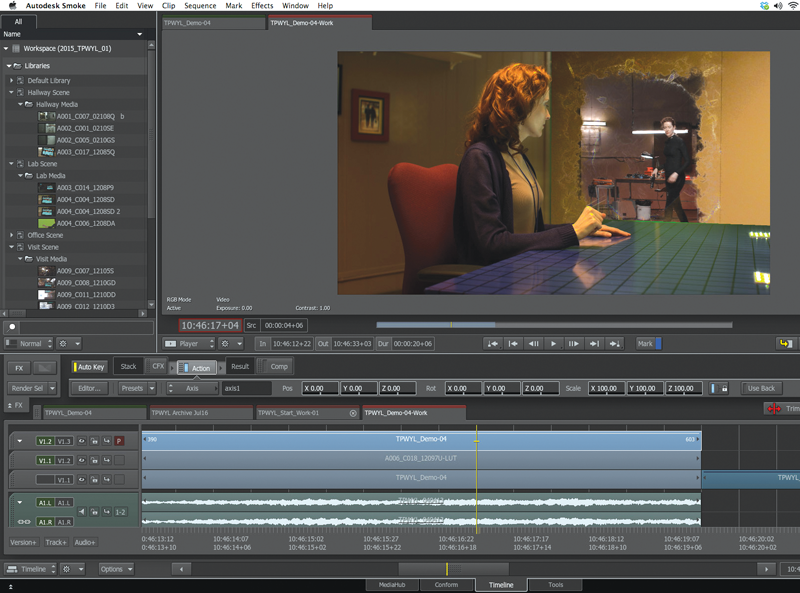Toggle the A1.L audio patch selector
Viewport: 800px width, 593px height.
45,503
